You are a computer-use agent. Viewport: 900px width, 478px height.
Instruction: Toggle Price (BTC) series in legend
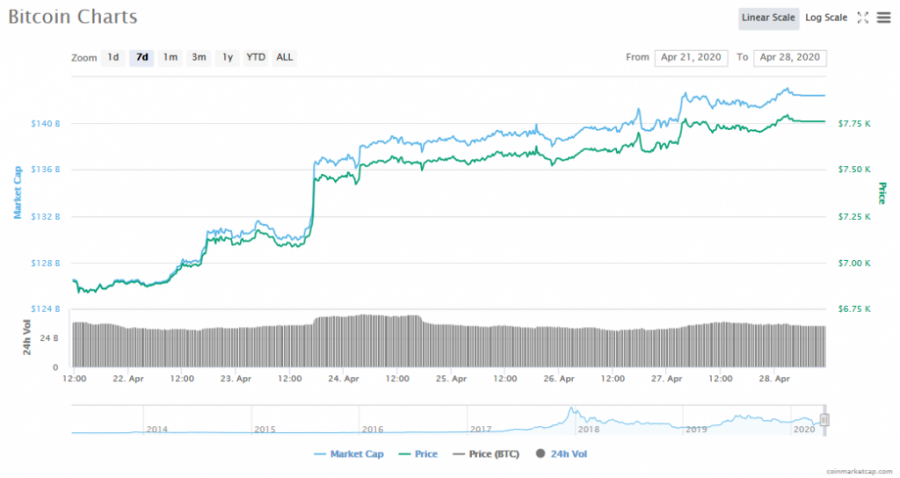(486, 454)
